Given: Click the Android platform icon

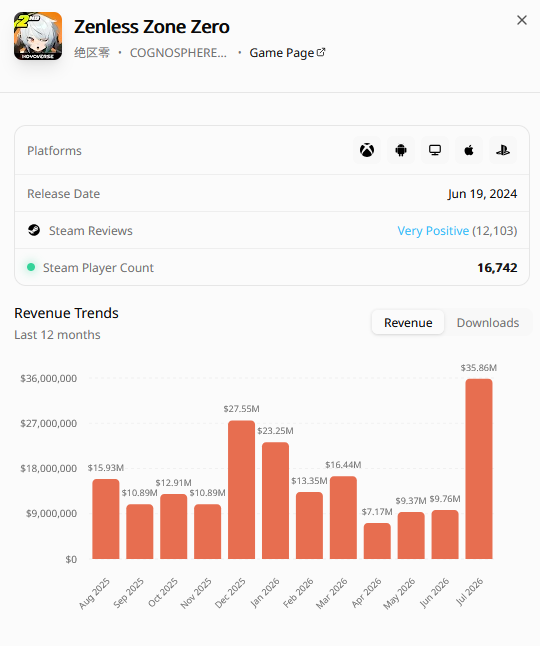Looking at the screenshot, I should [x=401, y=150].
